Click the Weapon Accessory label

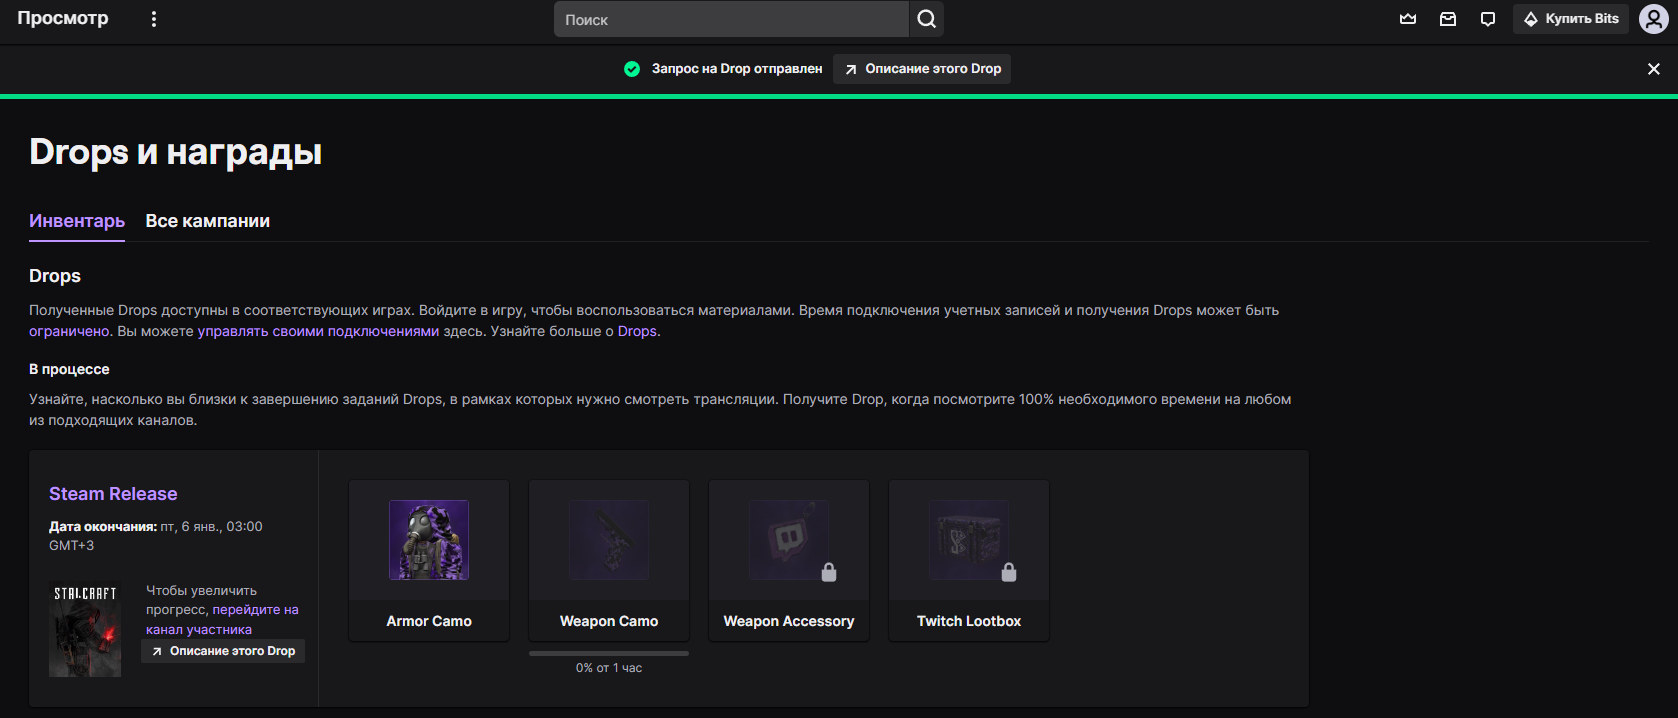789,621
